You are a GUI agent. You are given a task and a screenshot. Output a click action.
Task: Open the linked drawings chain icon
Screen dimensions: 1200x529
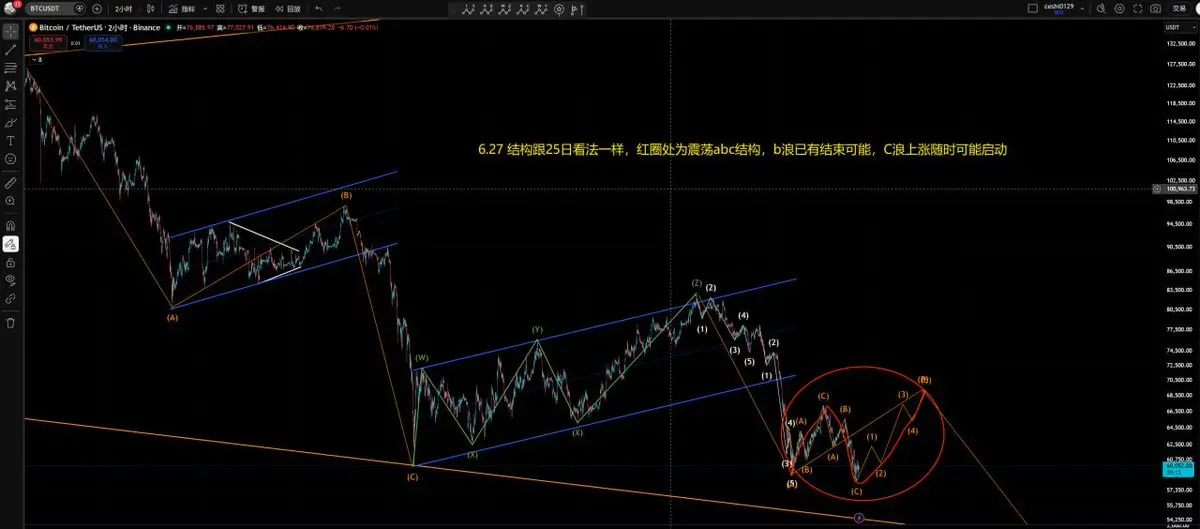[x=11, y=298]
